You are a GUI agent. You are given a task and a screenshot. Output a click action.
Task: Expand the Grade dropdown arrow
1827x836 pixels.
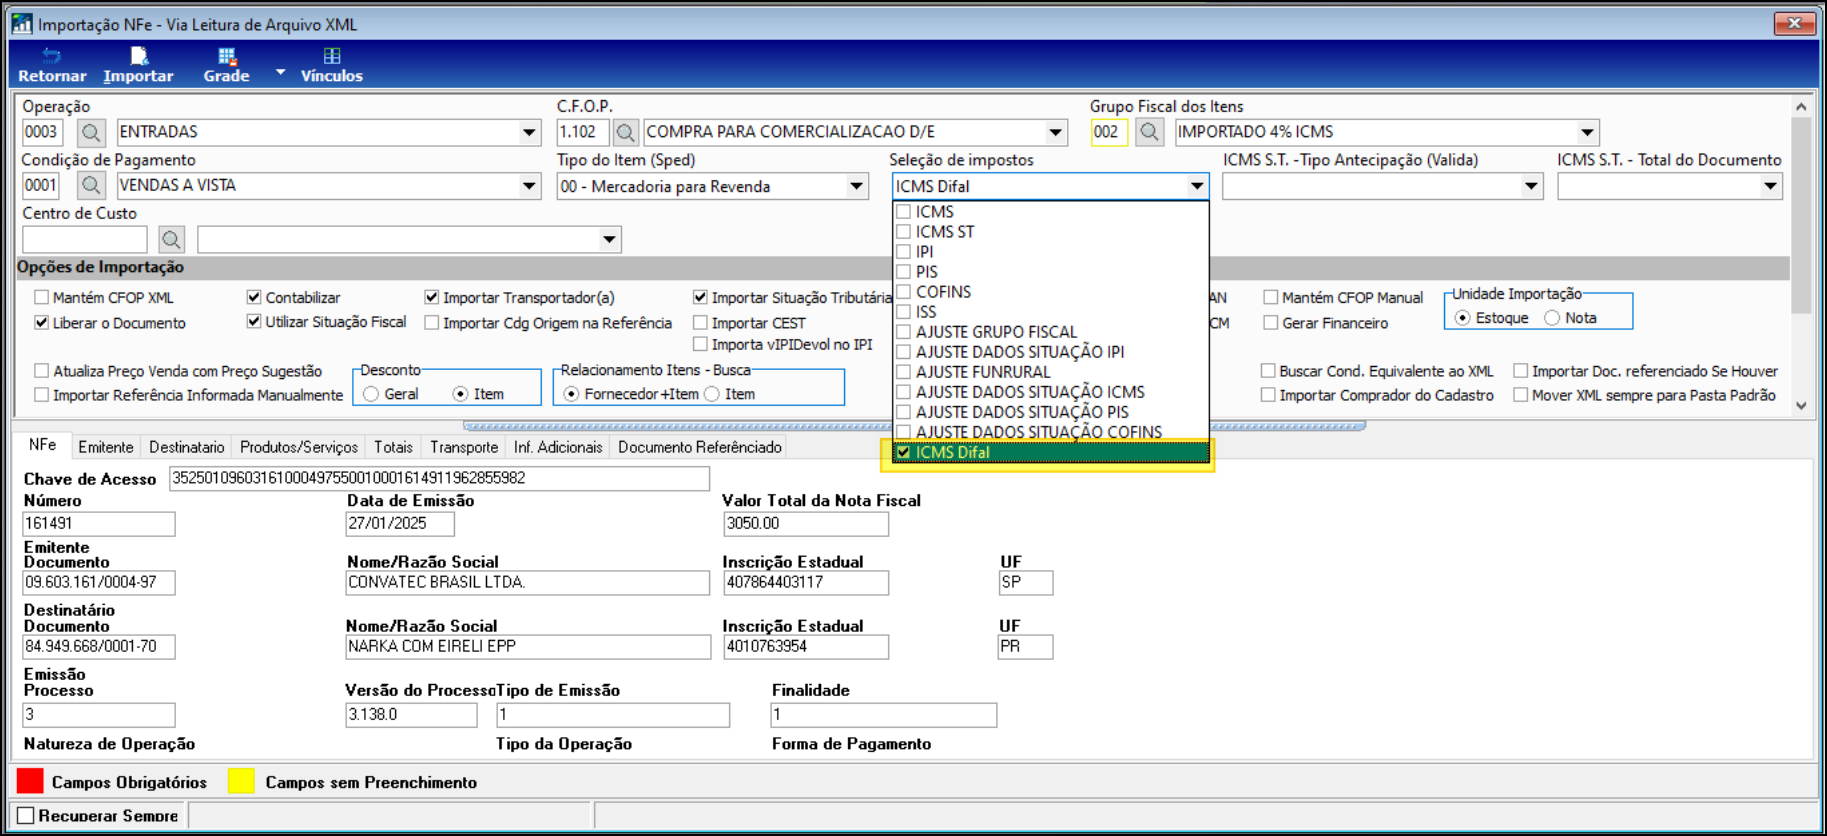point(280,72)
